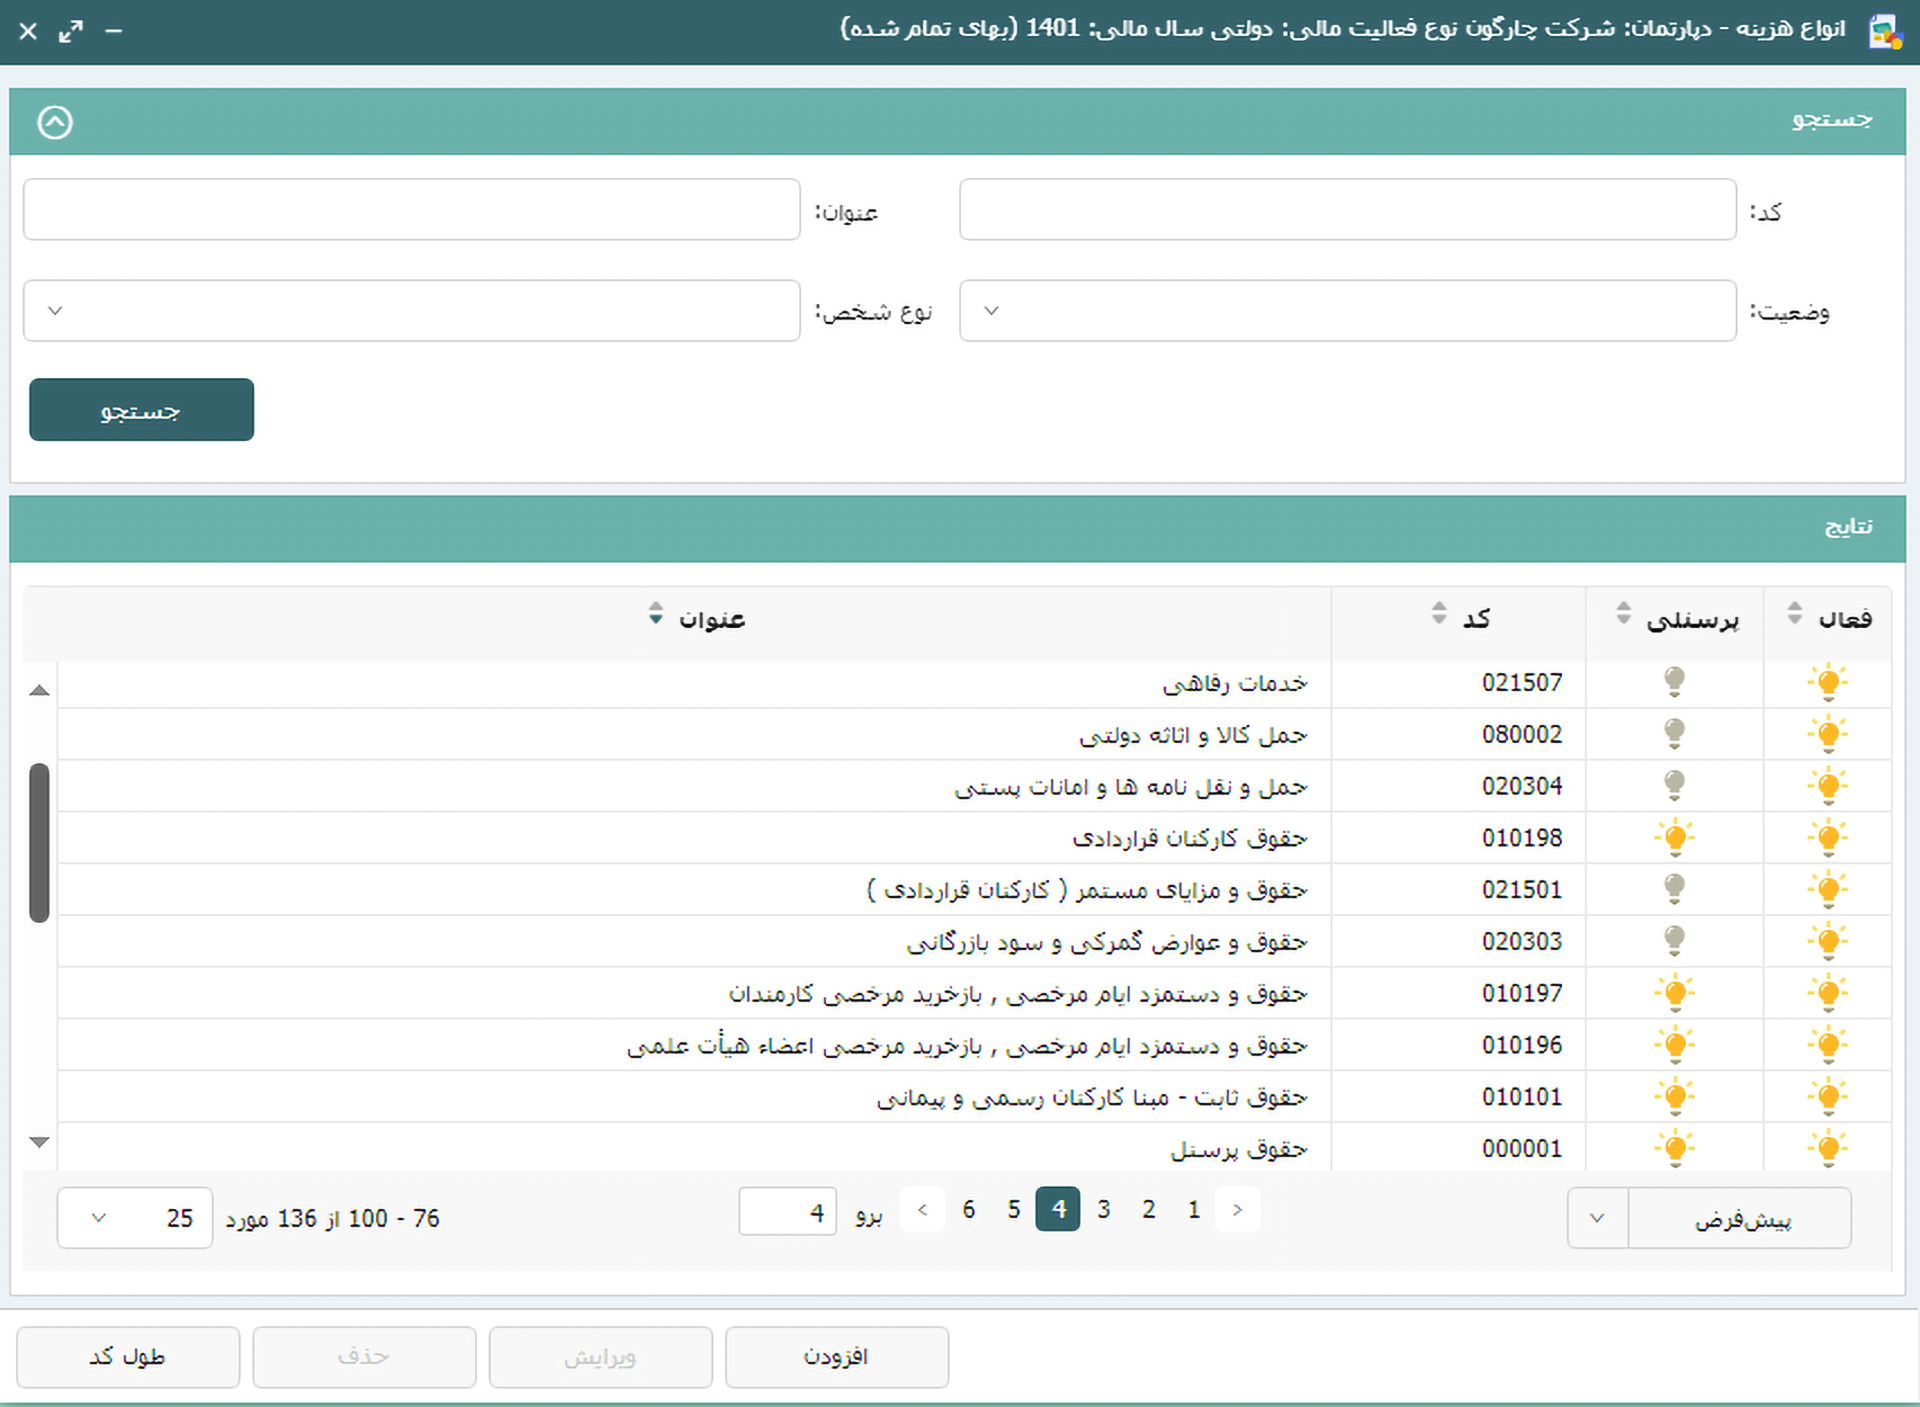Go to page 5 of results
Image resolution: width=1920 pixels, height=1407 pixels.
click(1013, 1210)
